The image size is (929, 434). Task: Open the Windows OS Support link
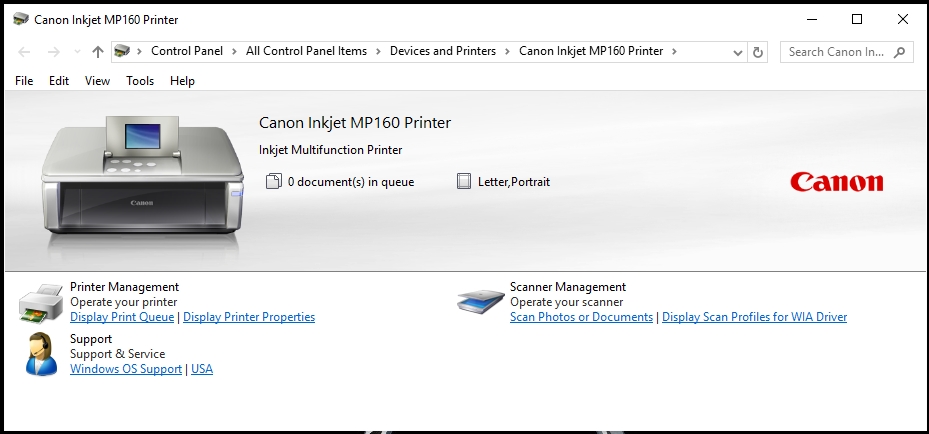[x=126, y=369]
